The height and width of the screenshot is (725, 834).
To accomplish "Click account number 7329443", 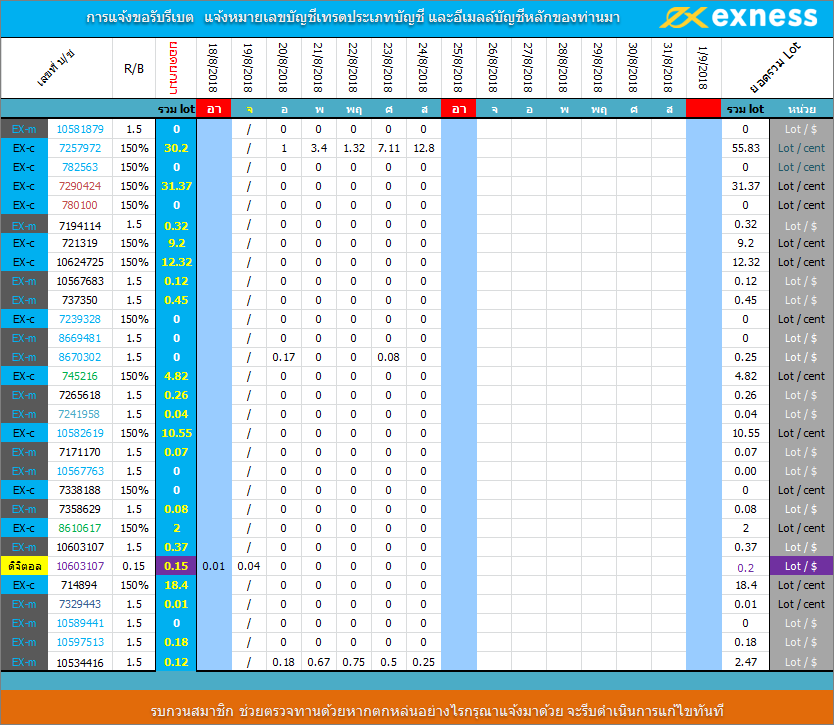I will pos(80,604).
